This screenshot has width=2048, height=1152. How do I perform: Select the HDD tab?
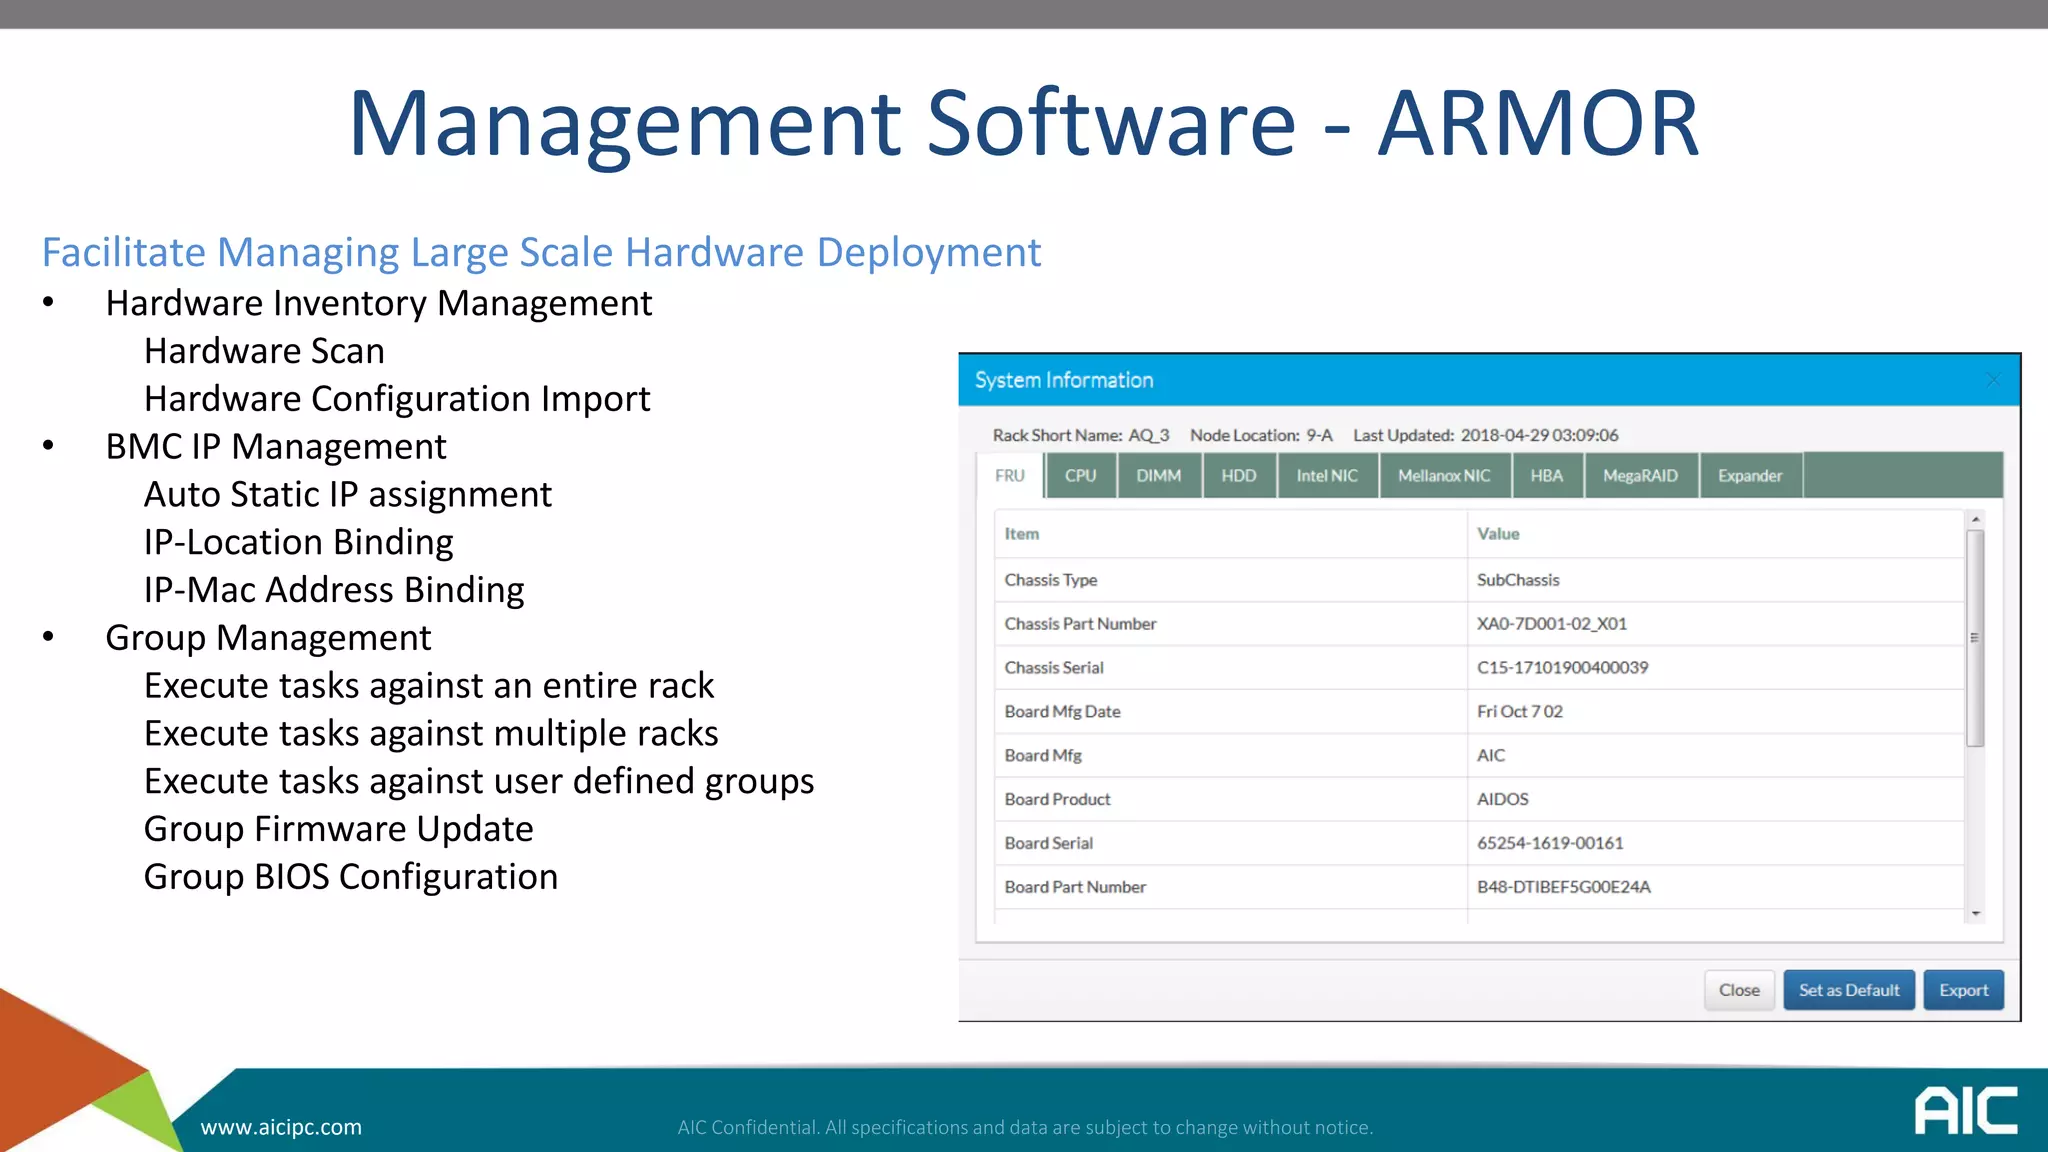(1238, 476)
